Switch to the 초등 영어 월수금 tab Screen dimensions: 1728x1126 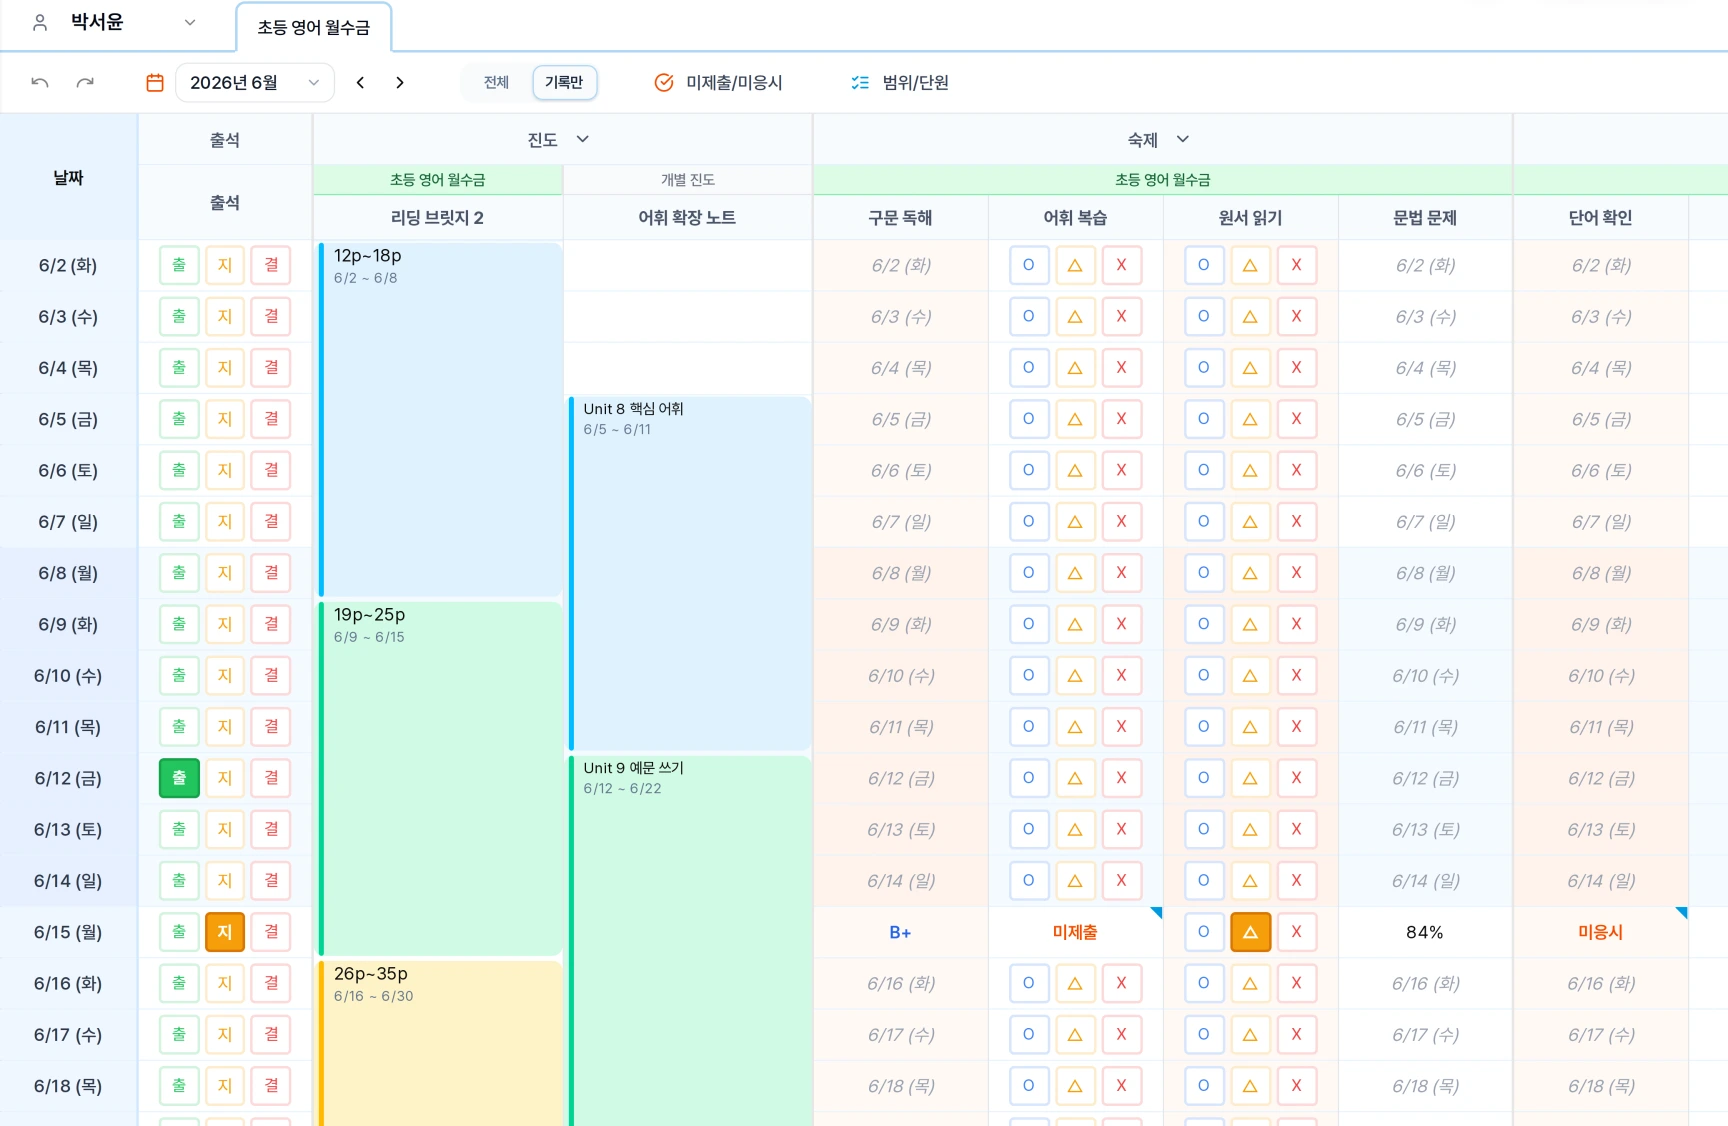[x=314, y=27]
